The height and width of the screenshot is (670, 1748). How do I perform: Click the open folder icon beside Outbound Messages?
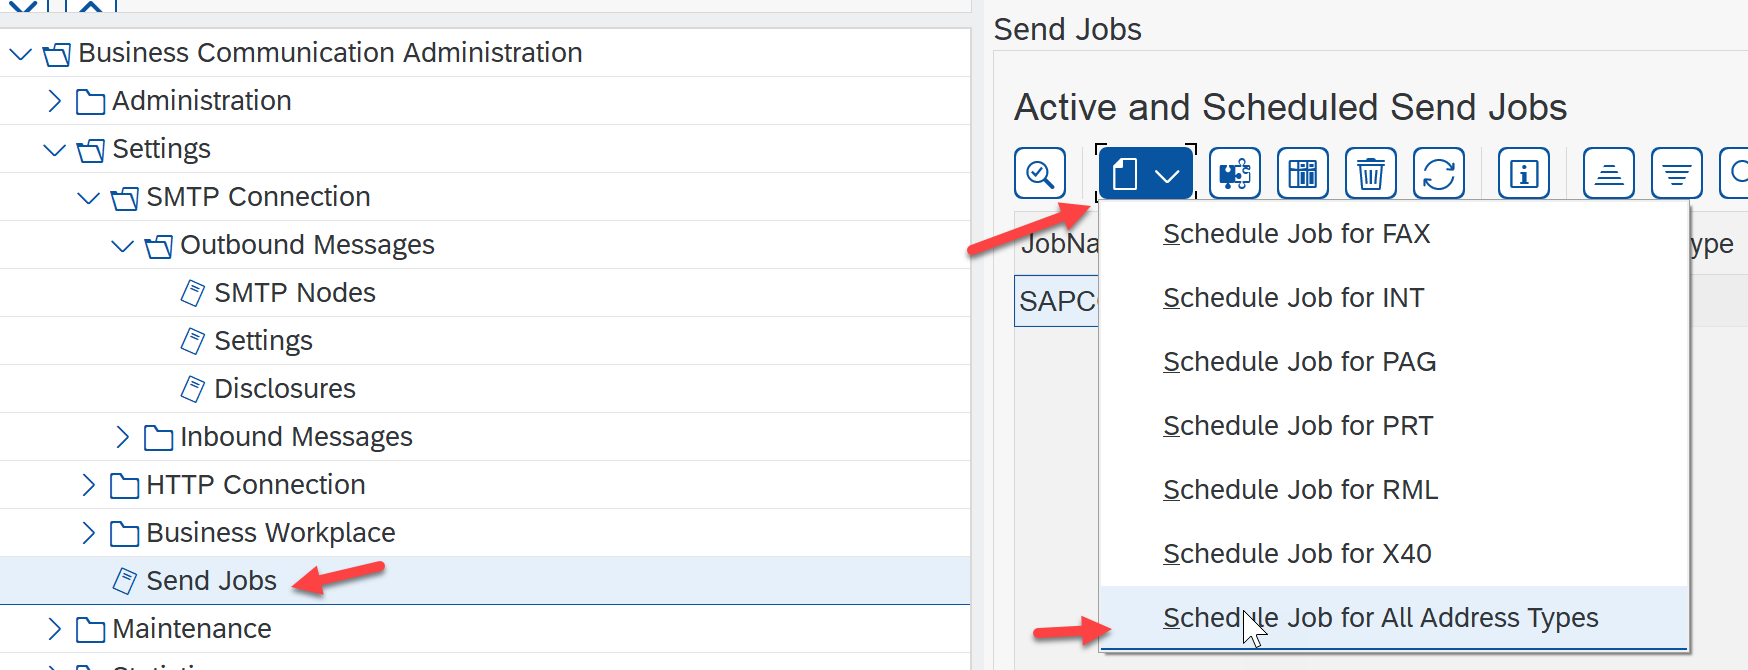(159, 246)
